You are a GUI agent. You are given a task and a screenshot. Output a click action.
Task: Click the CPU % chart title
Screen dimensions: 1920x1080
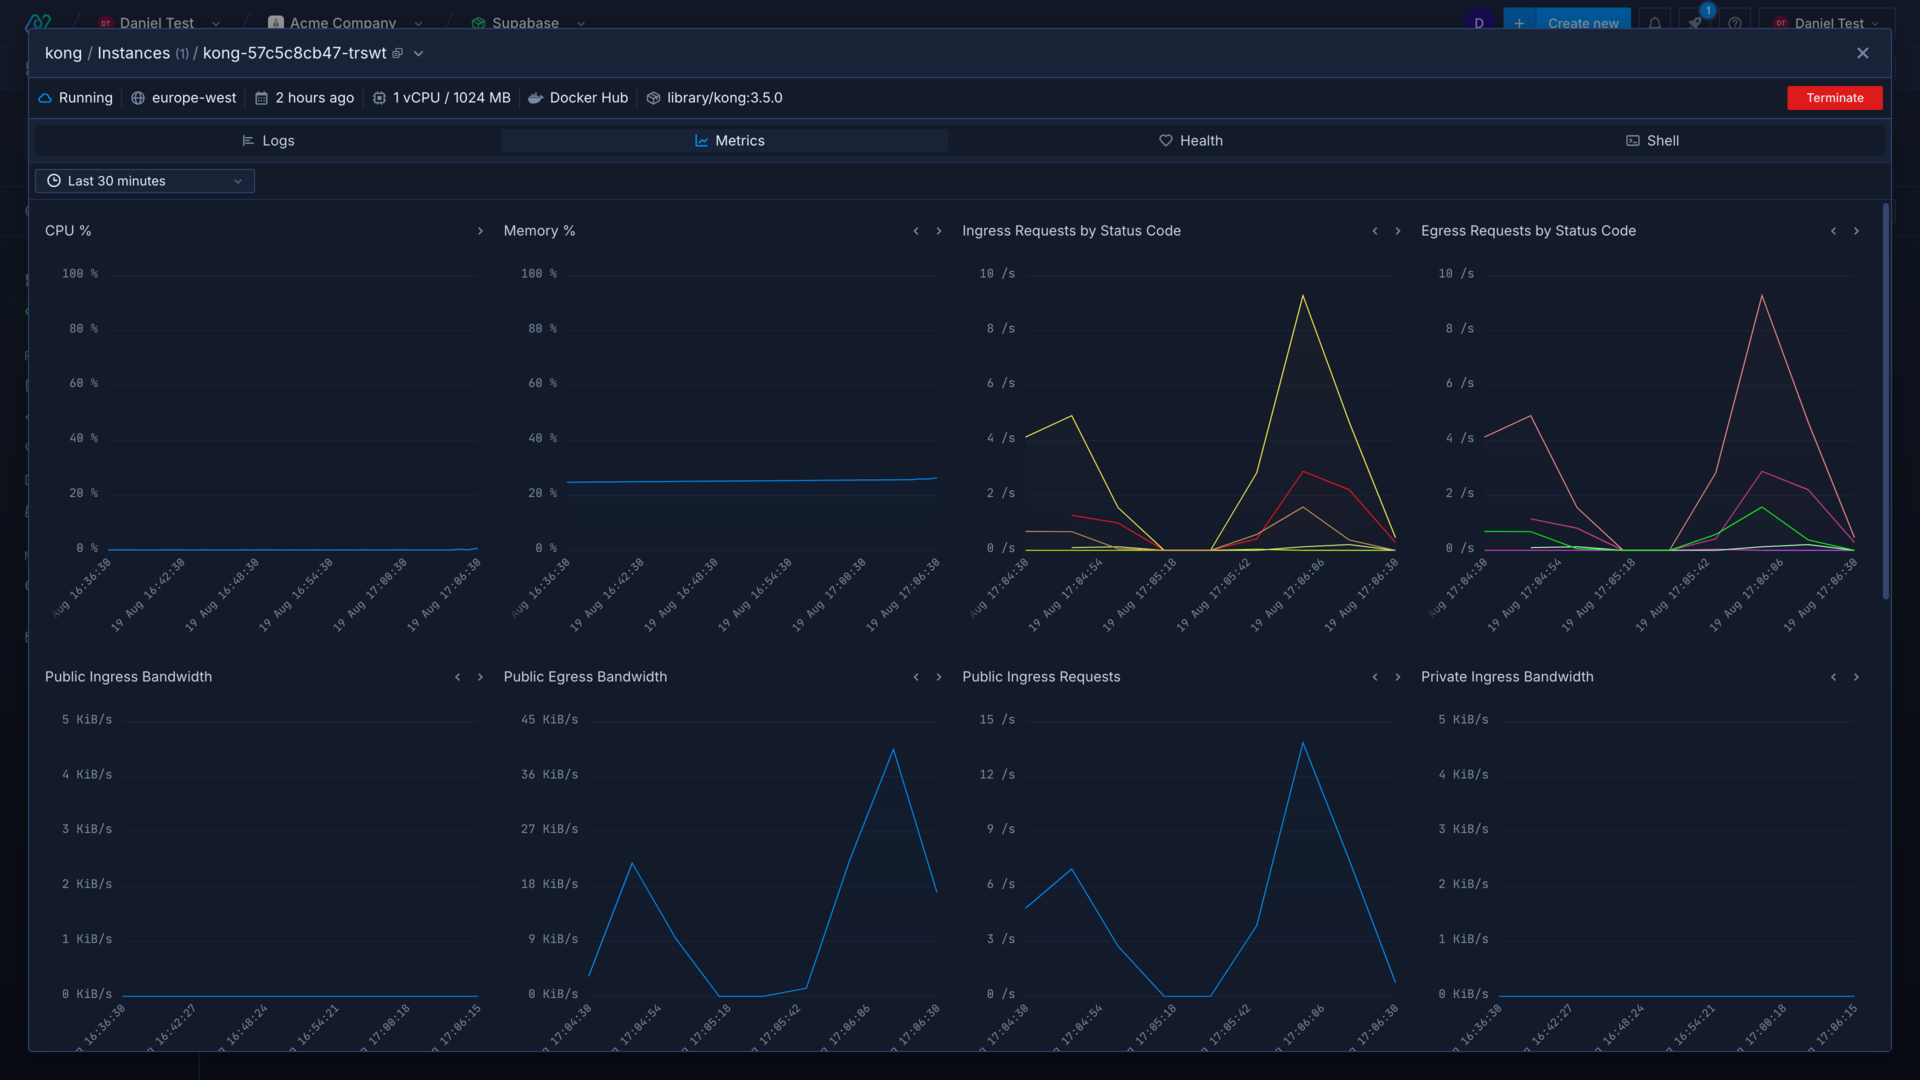pos(68,231)
